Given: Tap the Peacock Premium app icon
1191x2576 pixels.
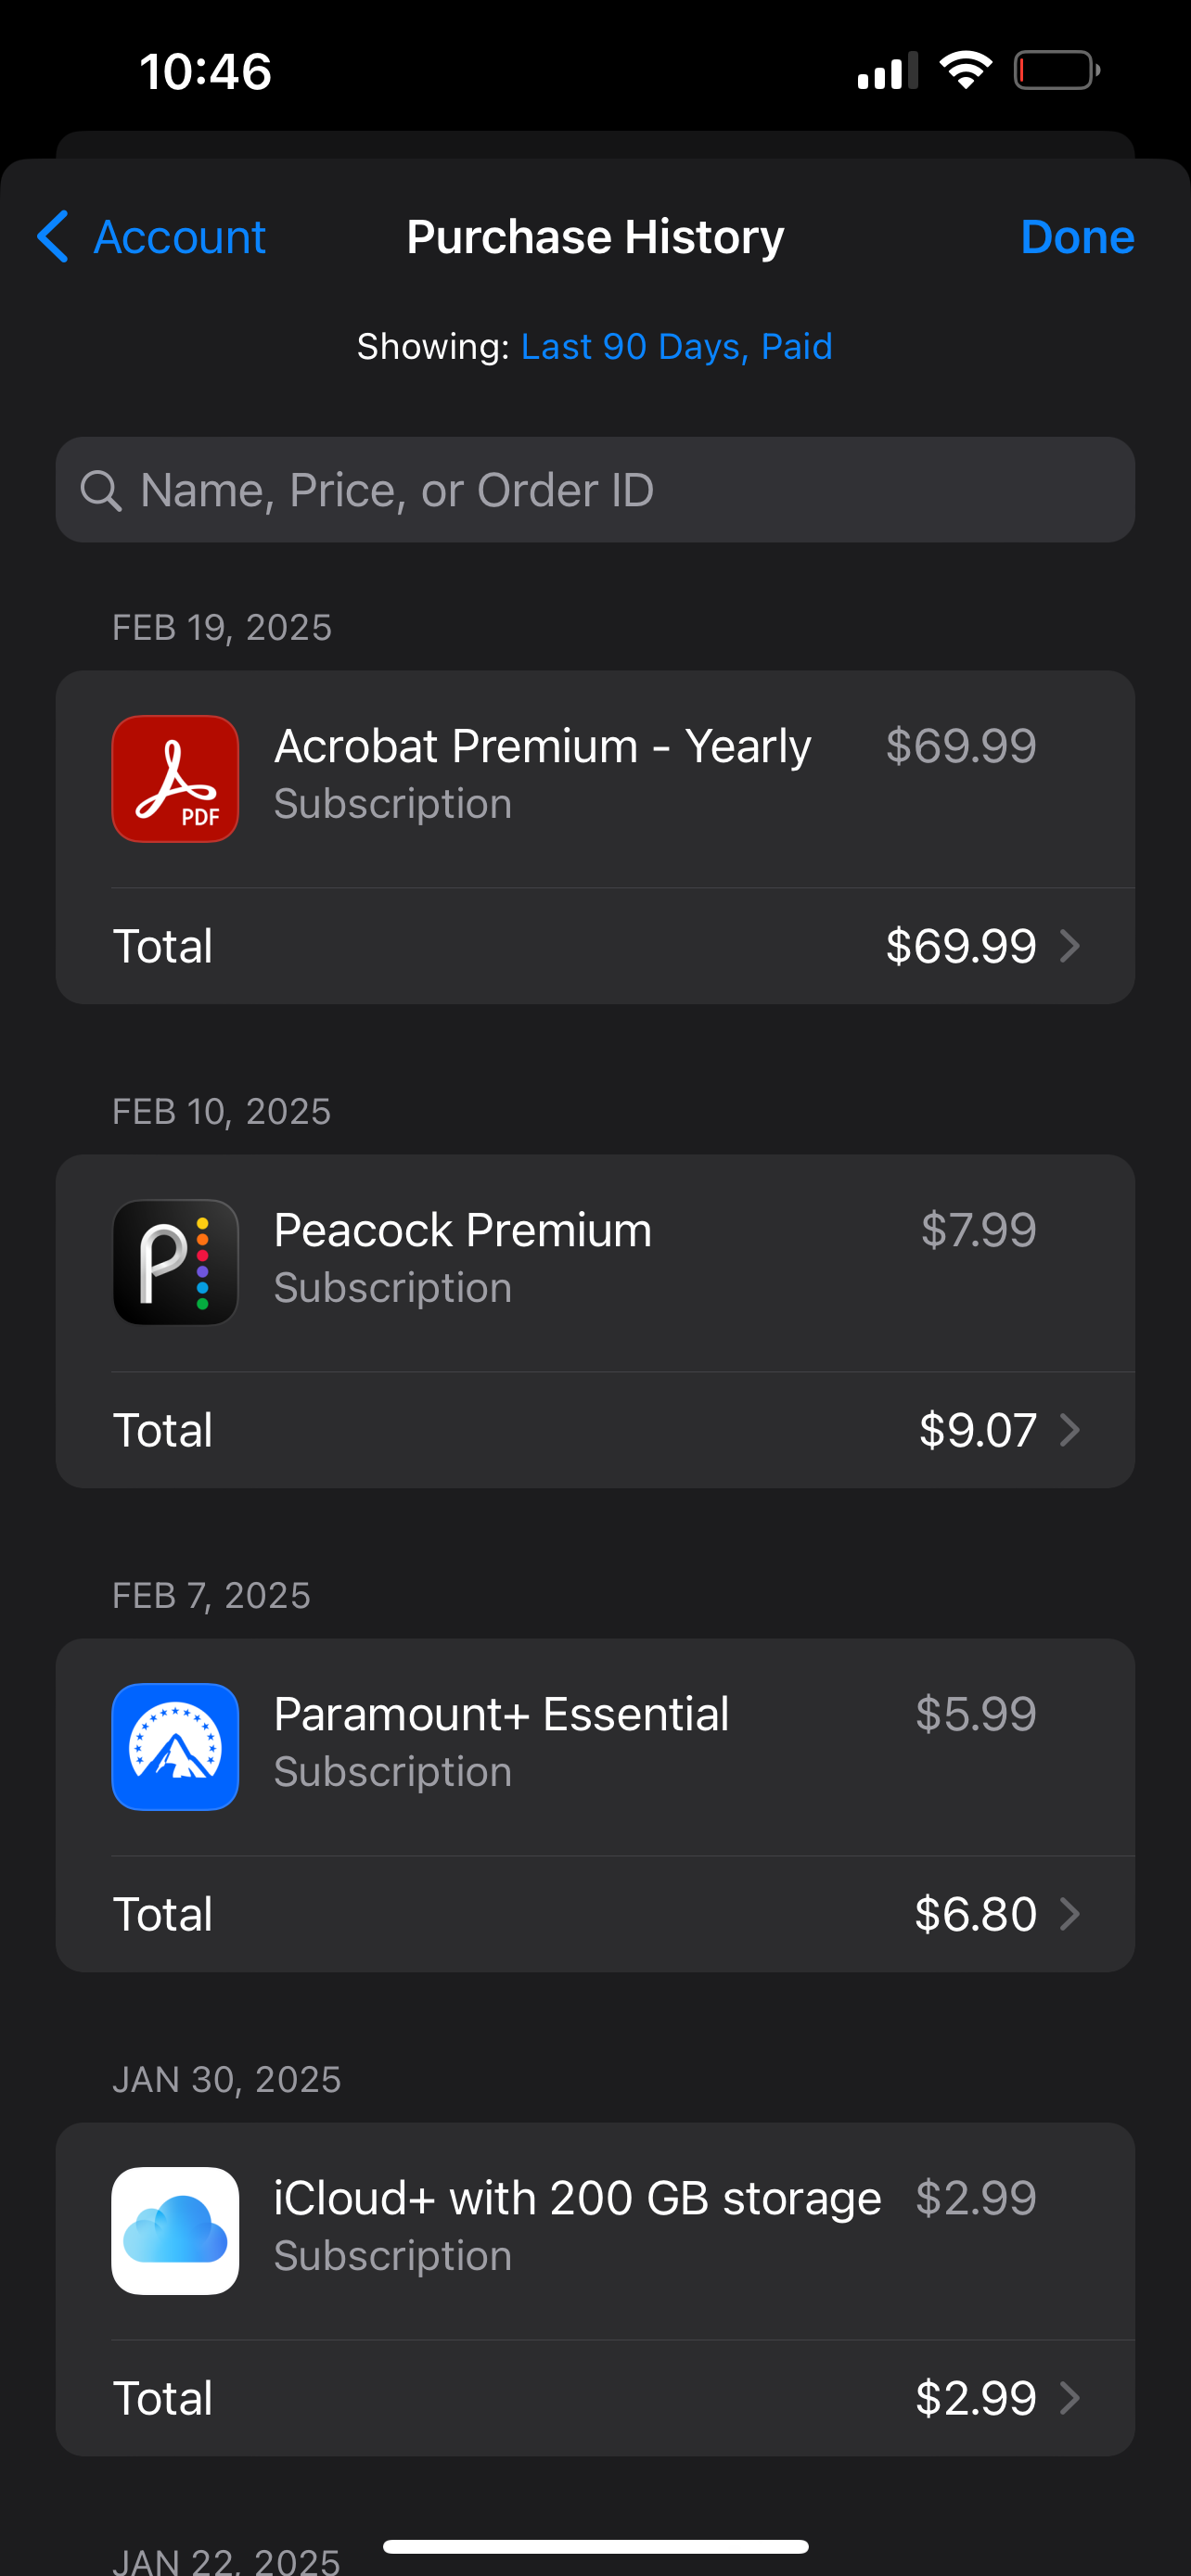Looking at the screenshot, I should pyautogui.click(x=175, y=1263).
